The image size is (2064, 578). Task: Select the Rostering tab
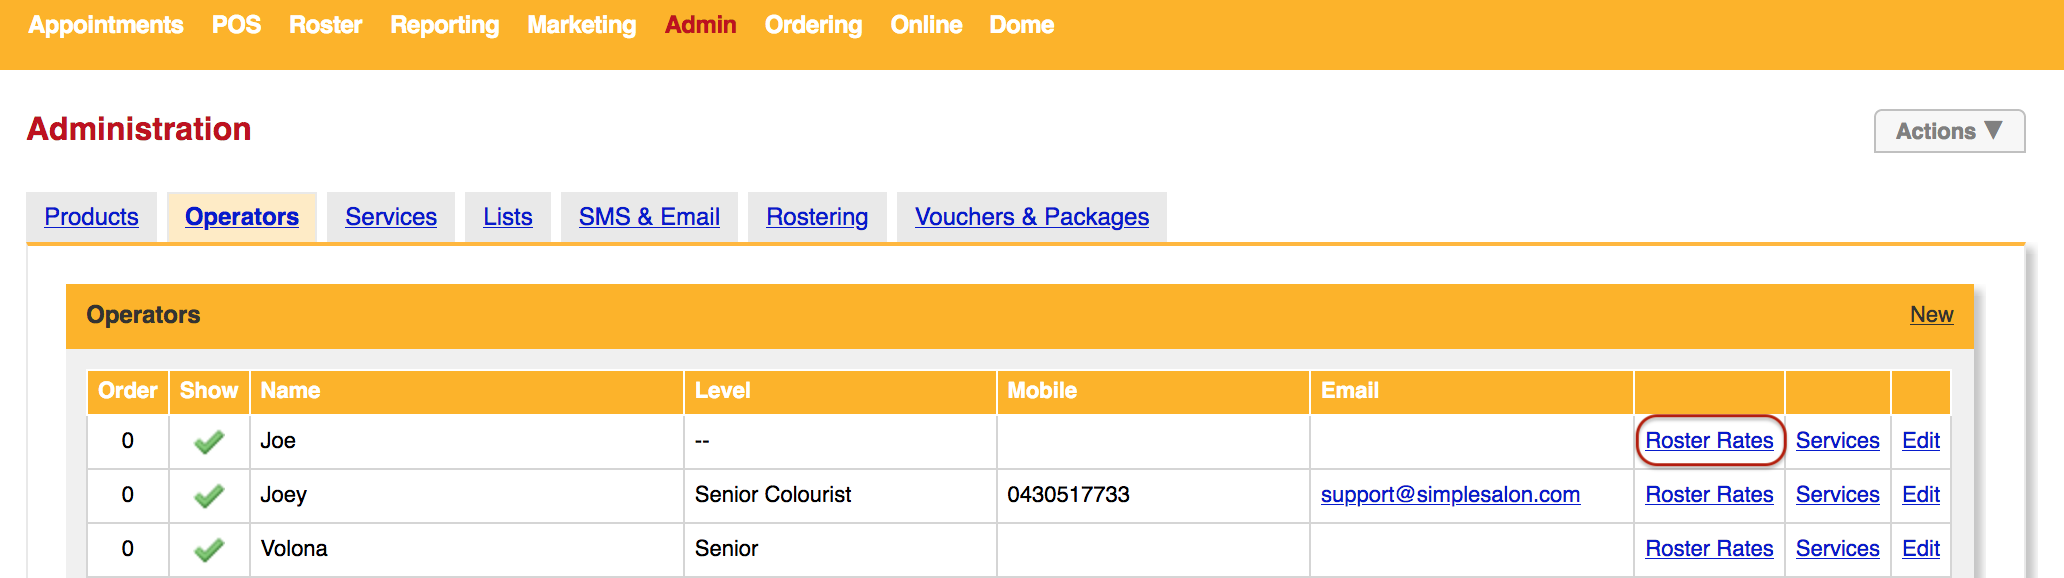pyautogui.click(x=817, y=217)
